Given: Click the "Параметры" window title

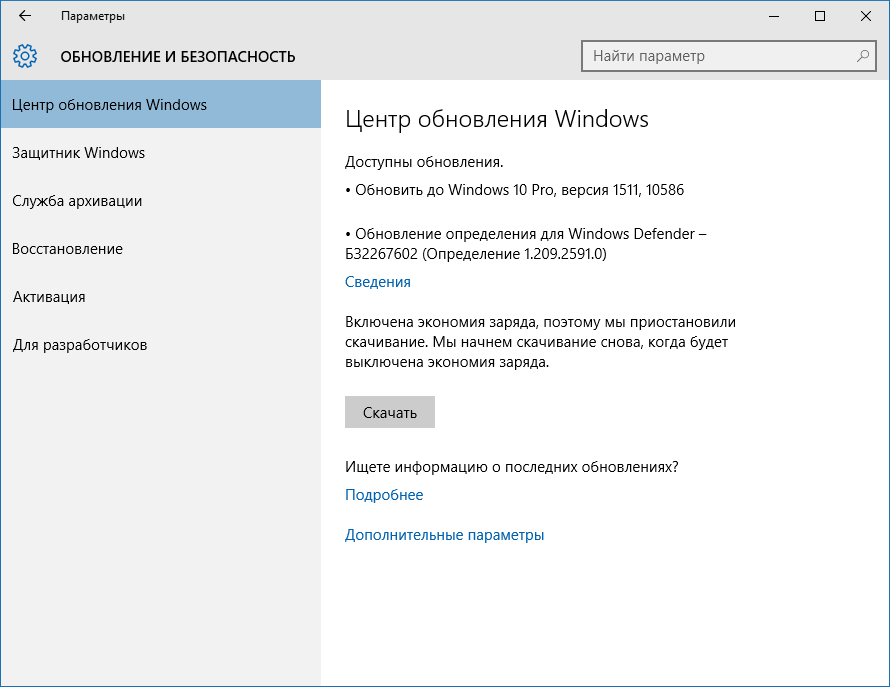Looking at the screenshot, I should pyautogui.click(x=93, y=16).
